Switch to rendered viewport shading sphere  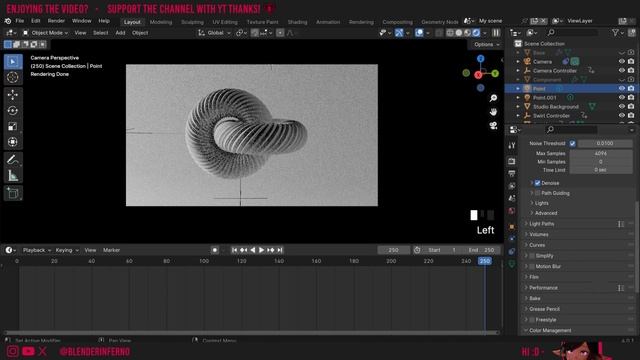(476, 33)
